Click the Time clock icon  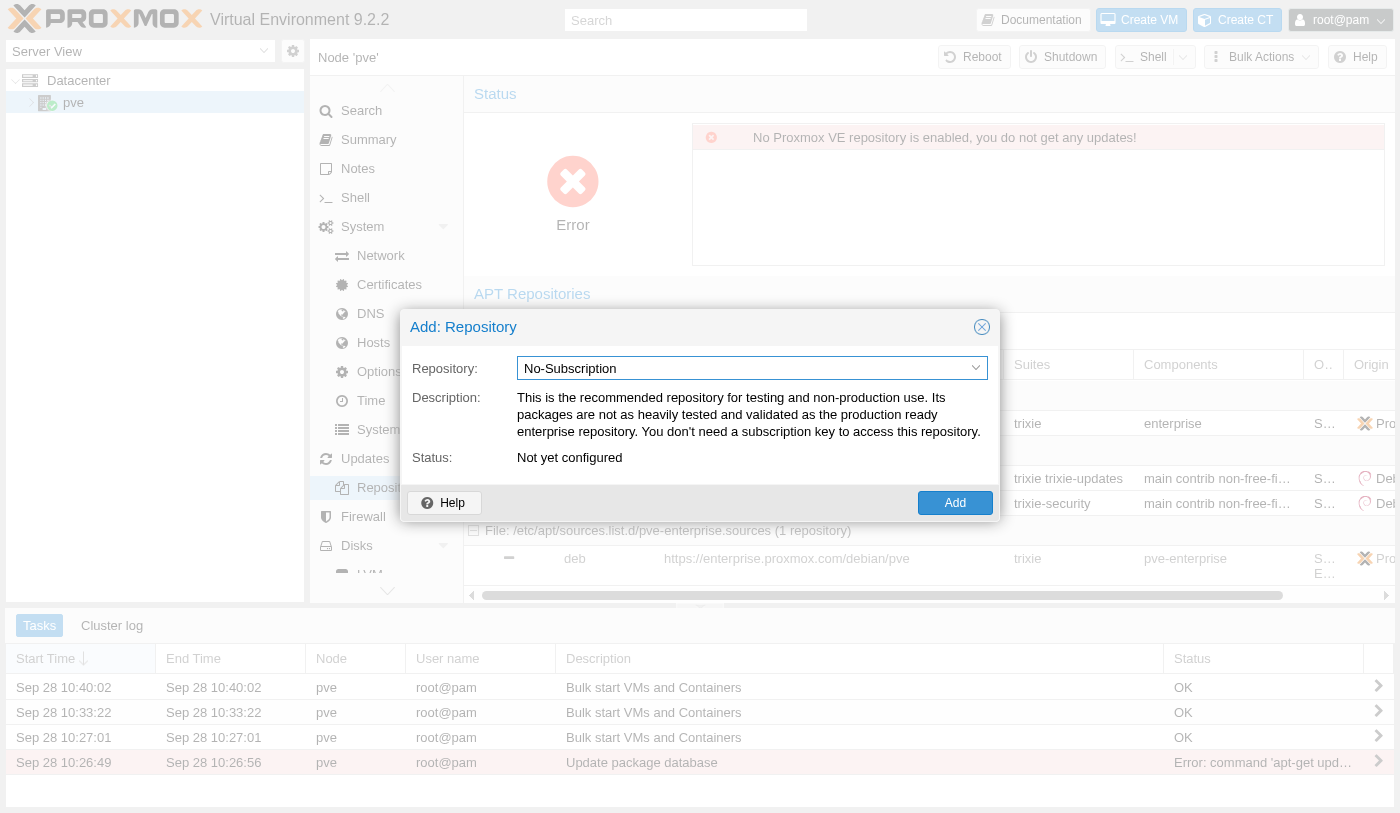pyautogui.click(x=342, y=401)
